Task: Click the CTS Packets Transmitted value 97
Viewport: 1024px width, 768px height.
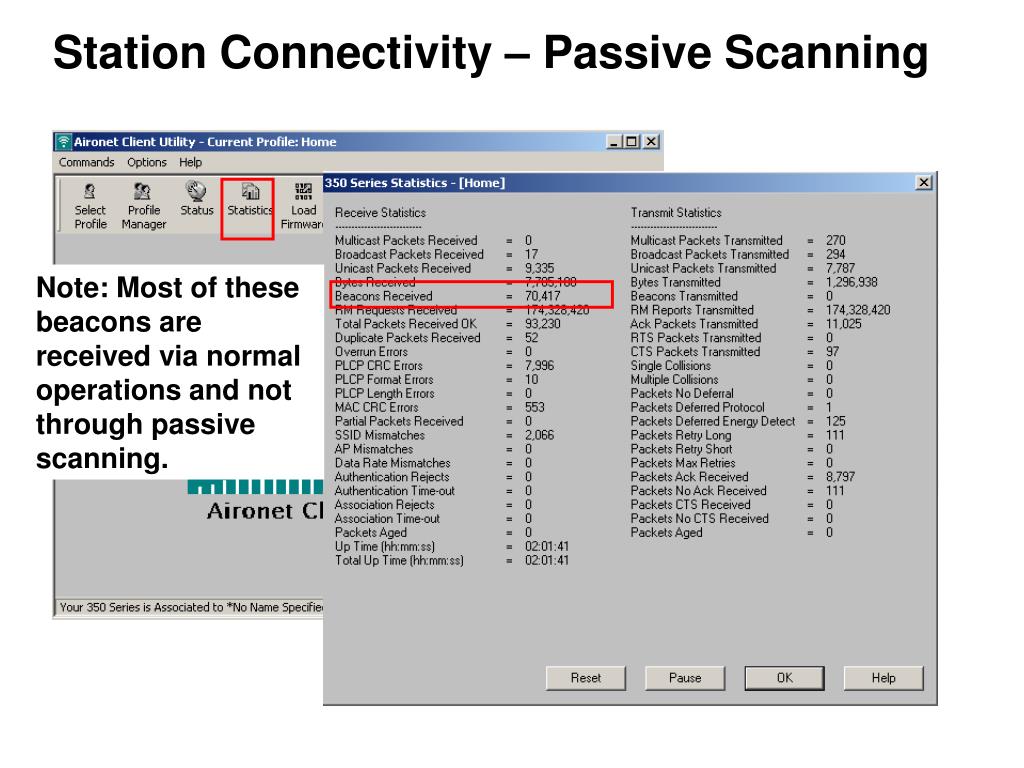Action: pyautogui.click(x=832, y=351)
